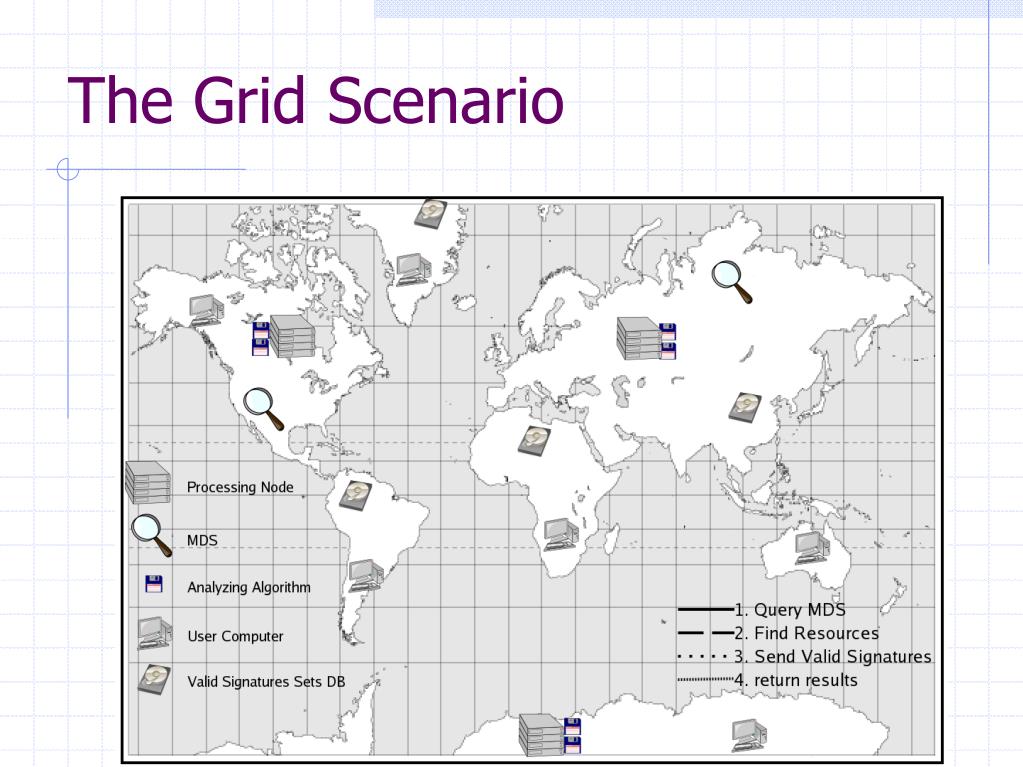This screenshot has height=767, width=1023.
Task: Select the text 2. Find Resources
Action: pyautogui.click(x=806, y=633)
